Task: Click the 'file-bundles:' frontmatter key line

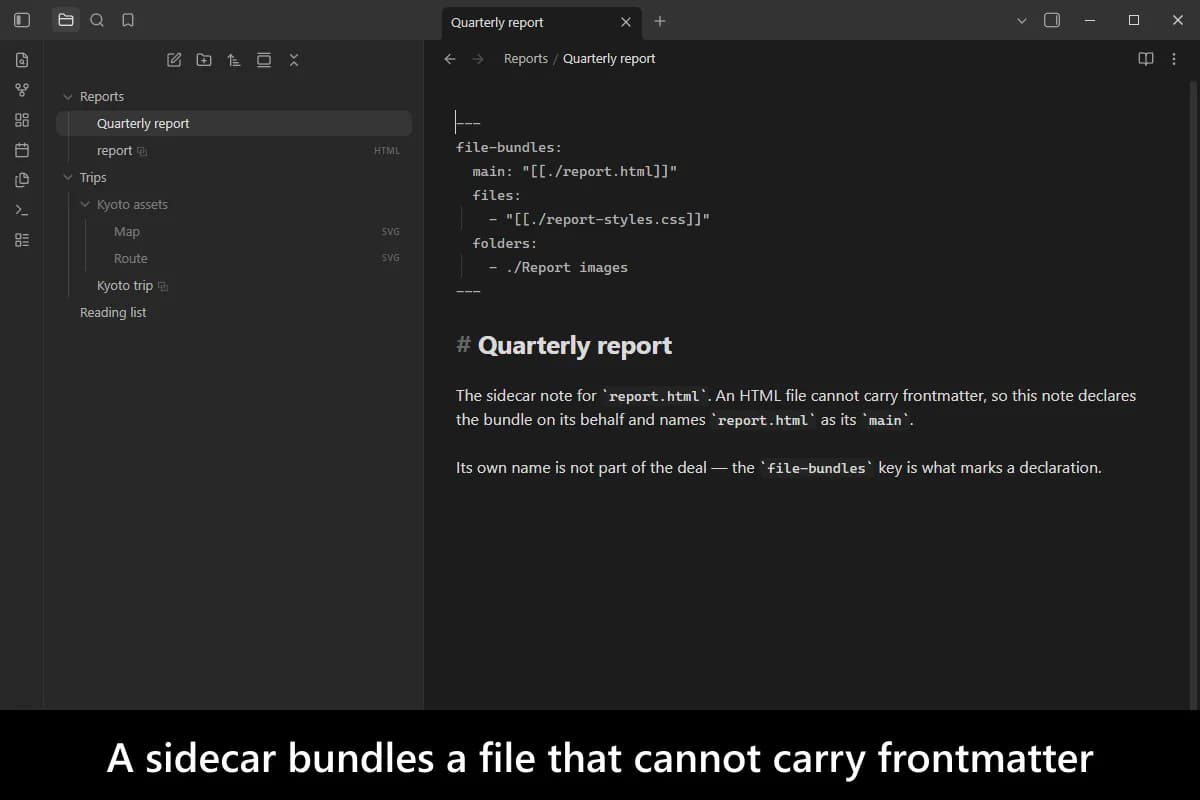Action: click(x=509, y=148)
